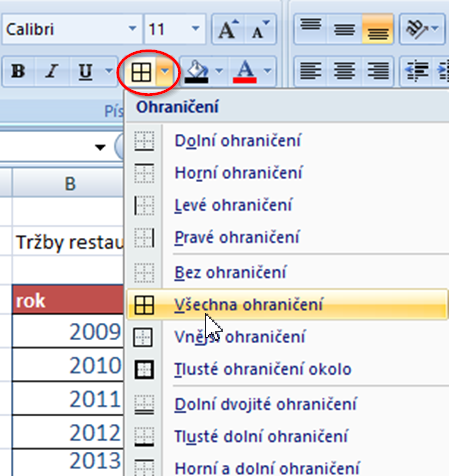Screen dimensions: 449x476
Task: Open orientation dropdown arrow
Action: pos(435,29)
